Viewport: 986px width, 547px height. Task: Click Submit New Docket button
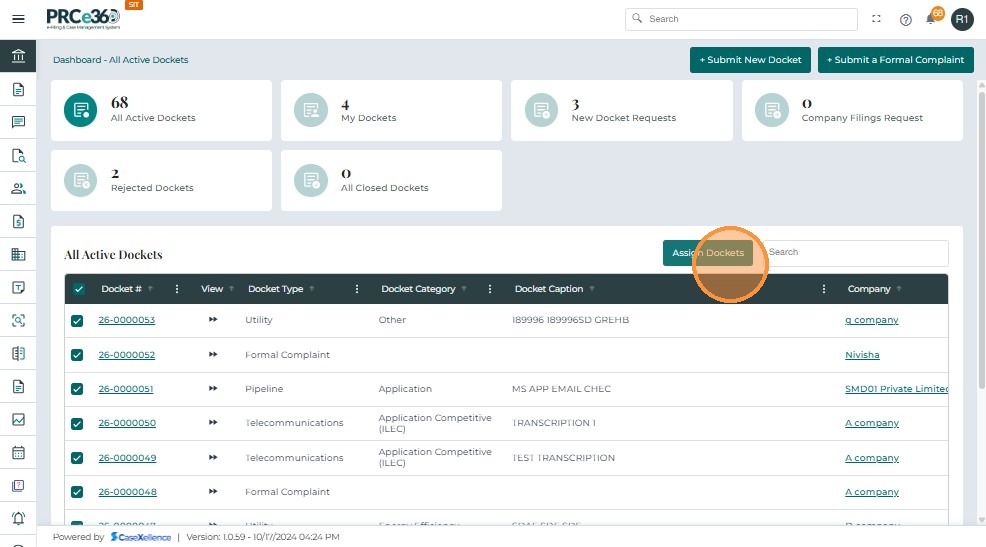coord(750,60)
